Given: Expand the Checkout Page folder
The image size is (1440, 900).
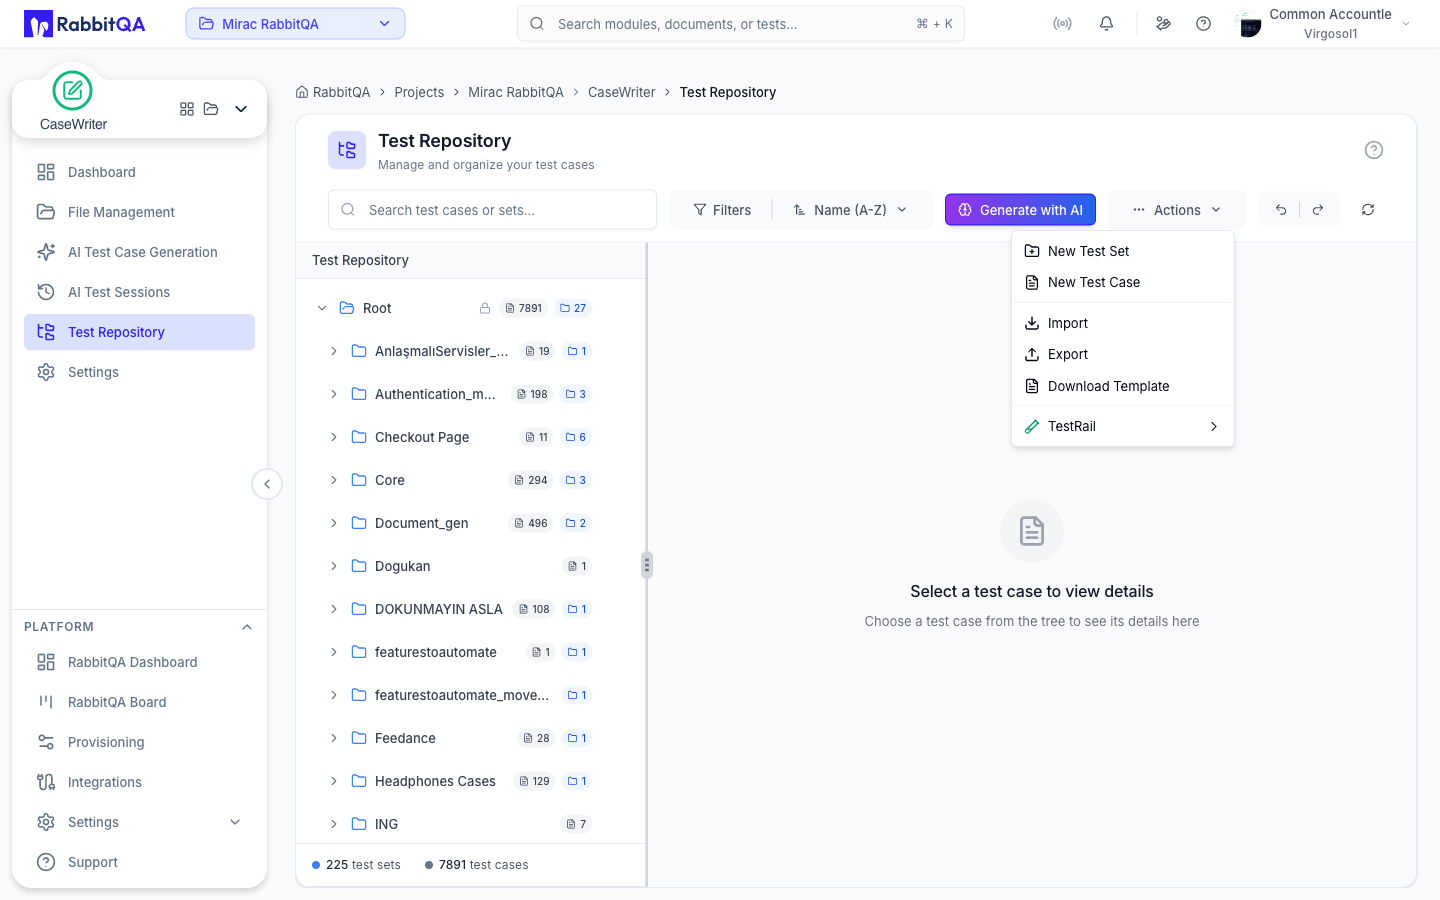Looking at the screenshot, I should tap(334, 437).
